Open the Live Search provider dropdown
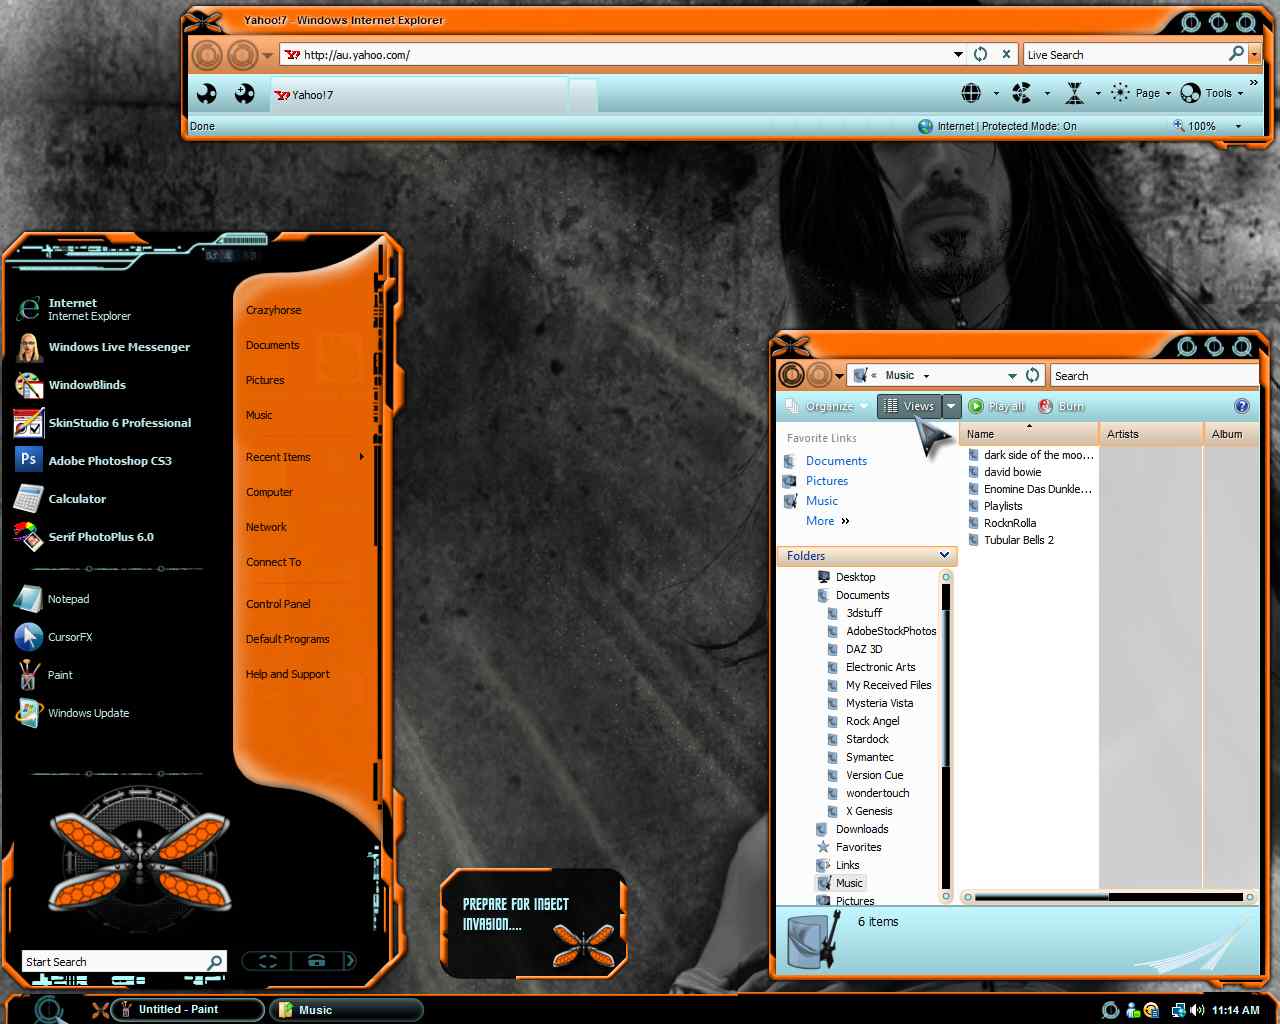The height and width of the screenshot is (1024, 1280). 1255,54
